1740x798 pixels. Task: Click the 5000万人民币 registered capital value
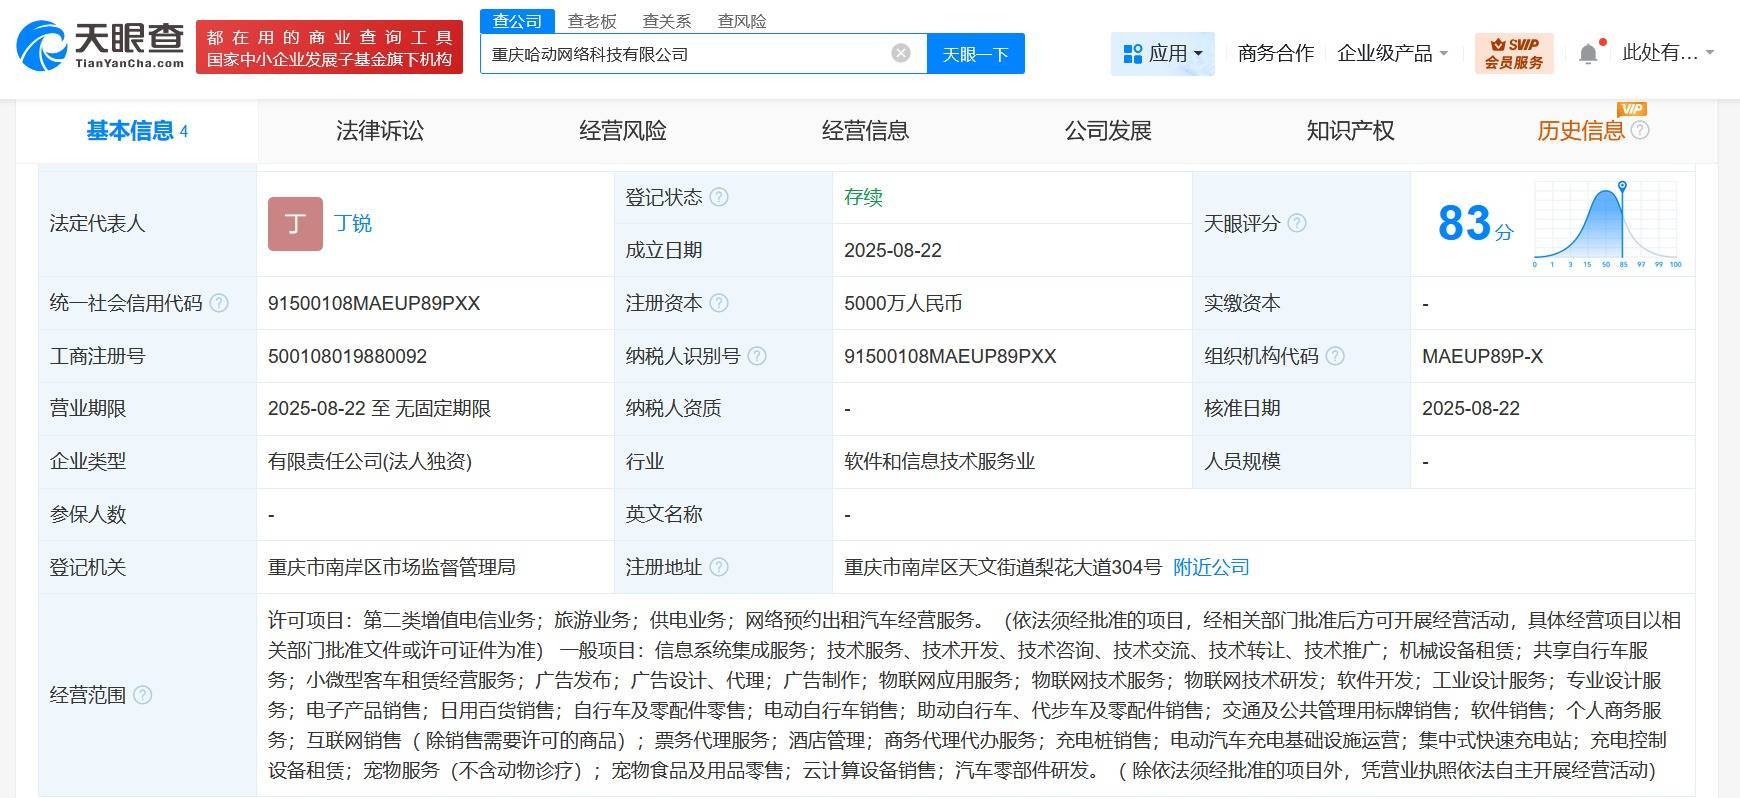click(x=903, y=303)
